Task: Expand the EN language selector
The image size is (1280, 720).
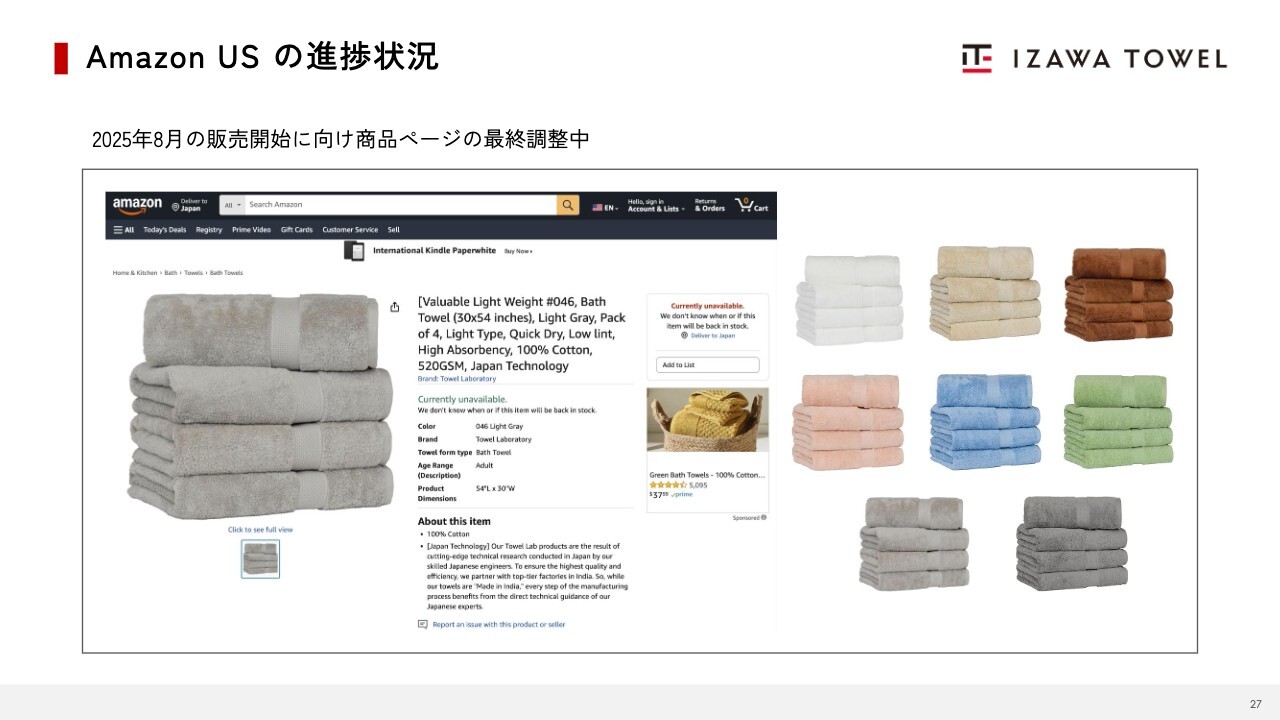Action: coord(605,207)
